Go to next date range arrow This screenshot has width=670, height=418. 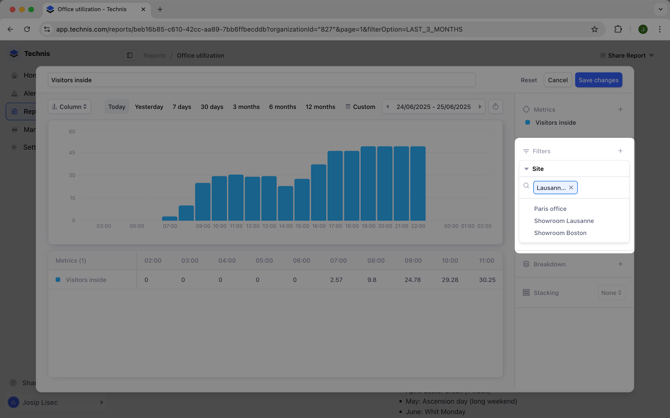(x=479, y=107)
